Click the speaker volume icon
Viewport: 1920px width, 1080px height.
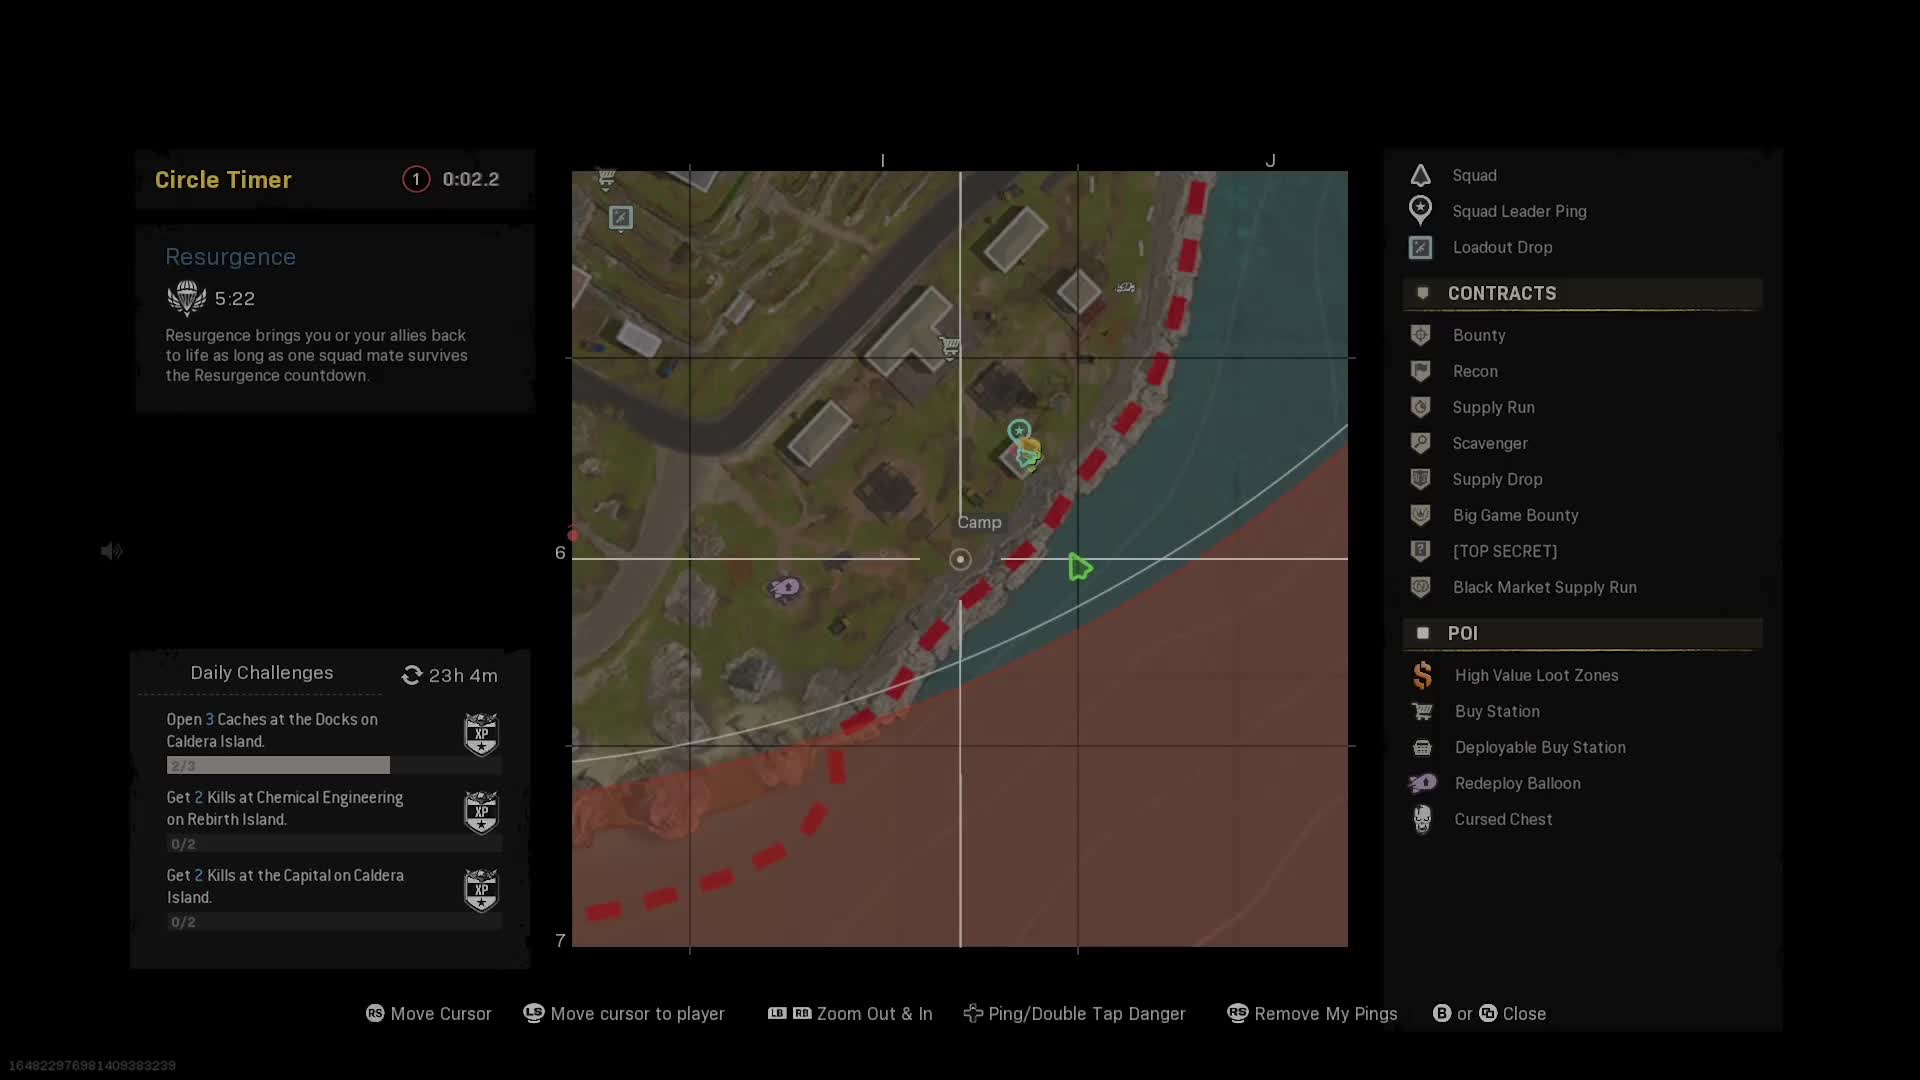[111, 551]
